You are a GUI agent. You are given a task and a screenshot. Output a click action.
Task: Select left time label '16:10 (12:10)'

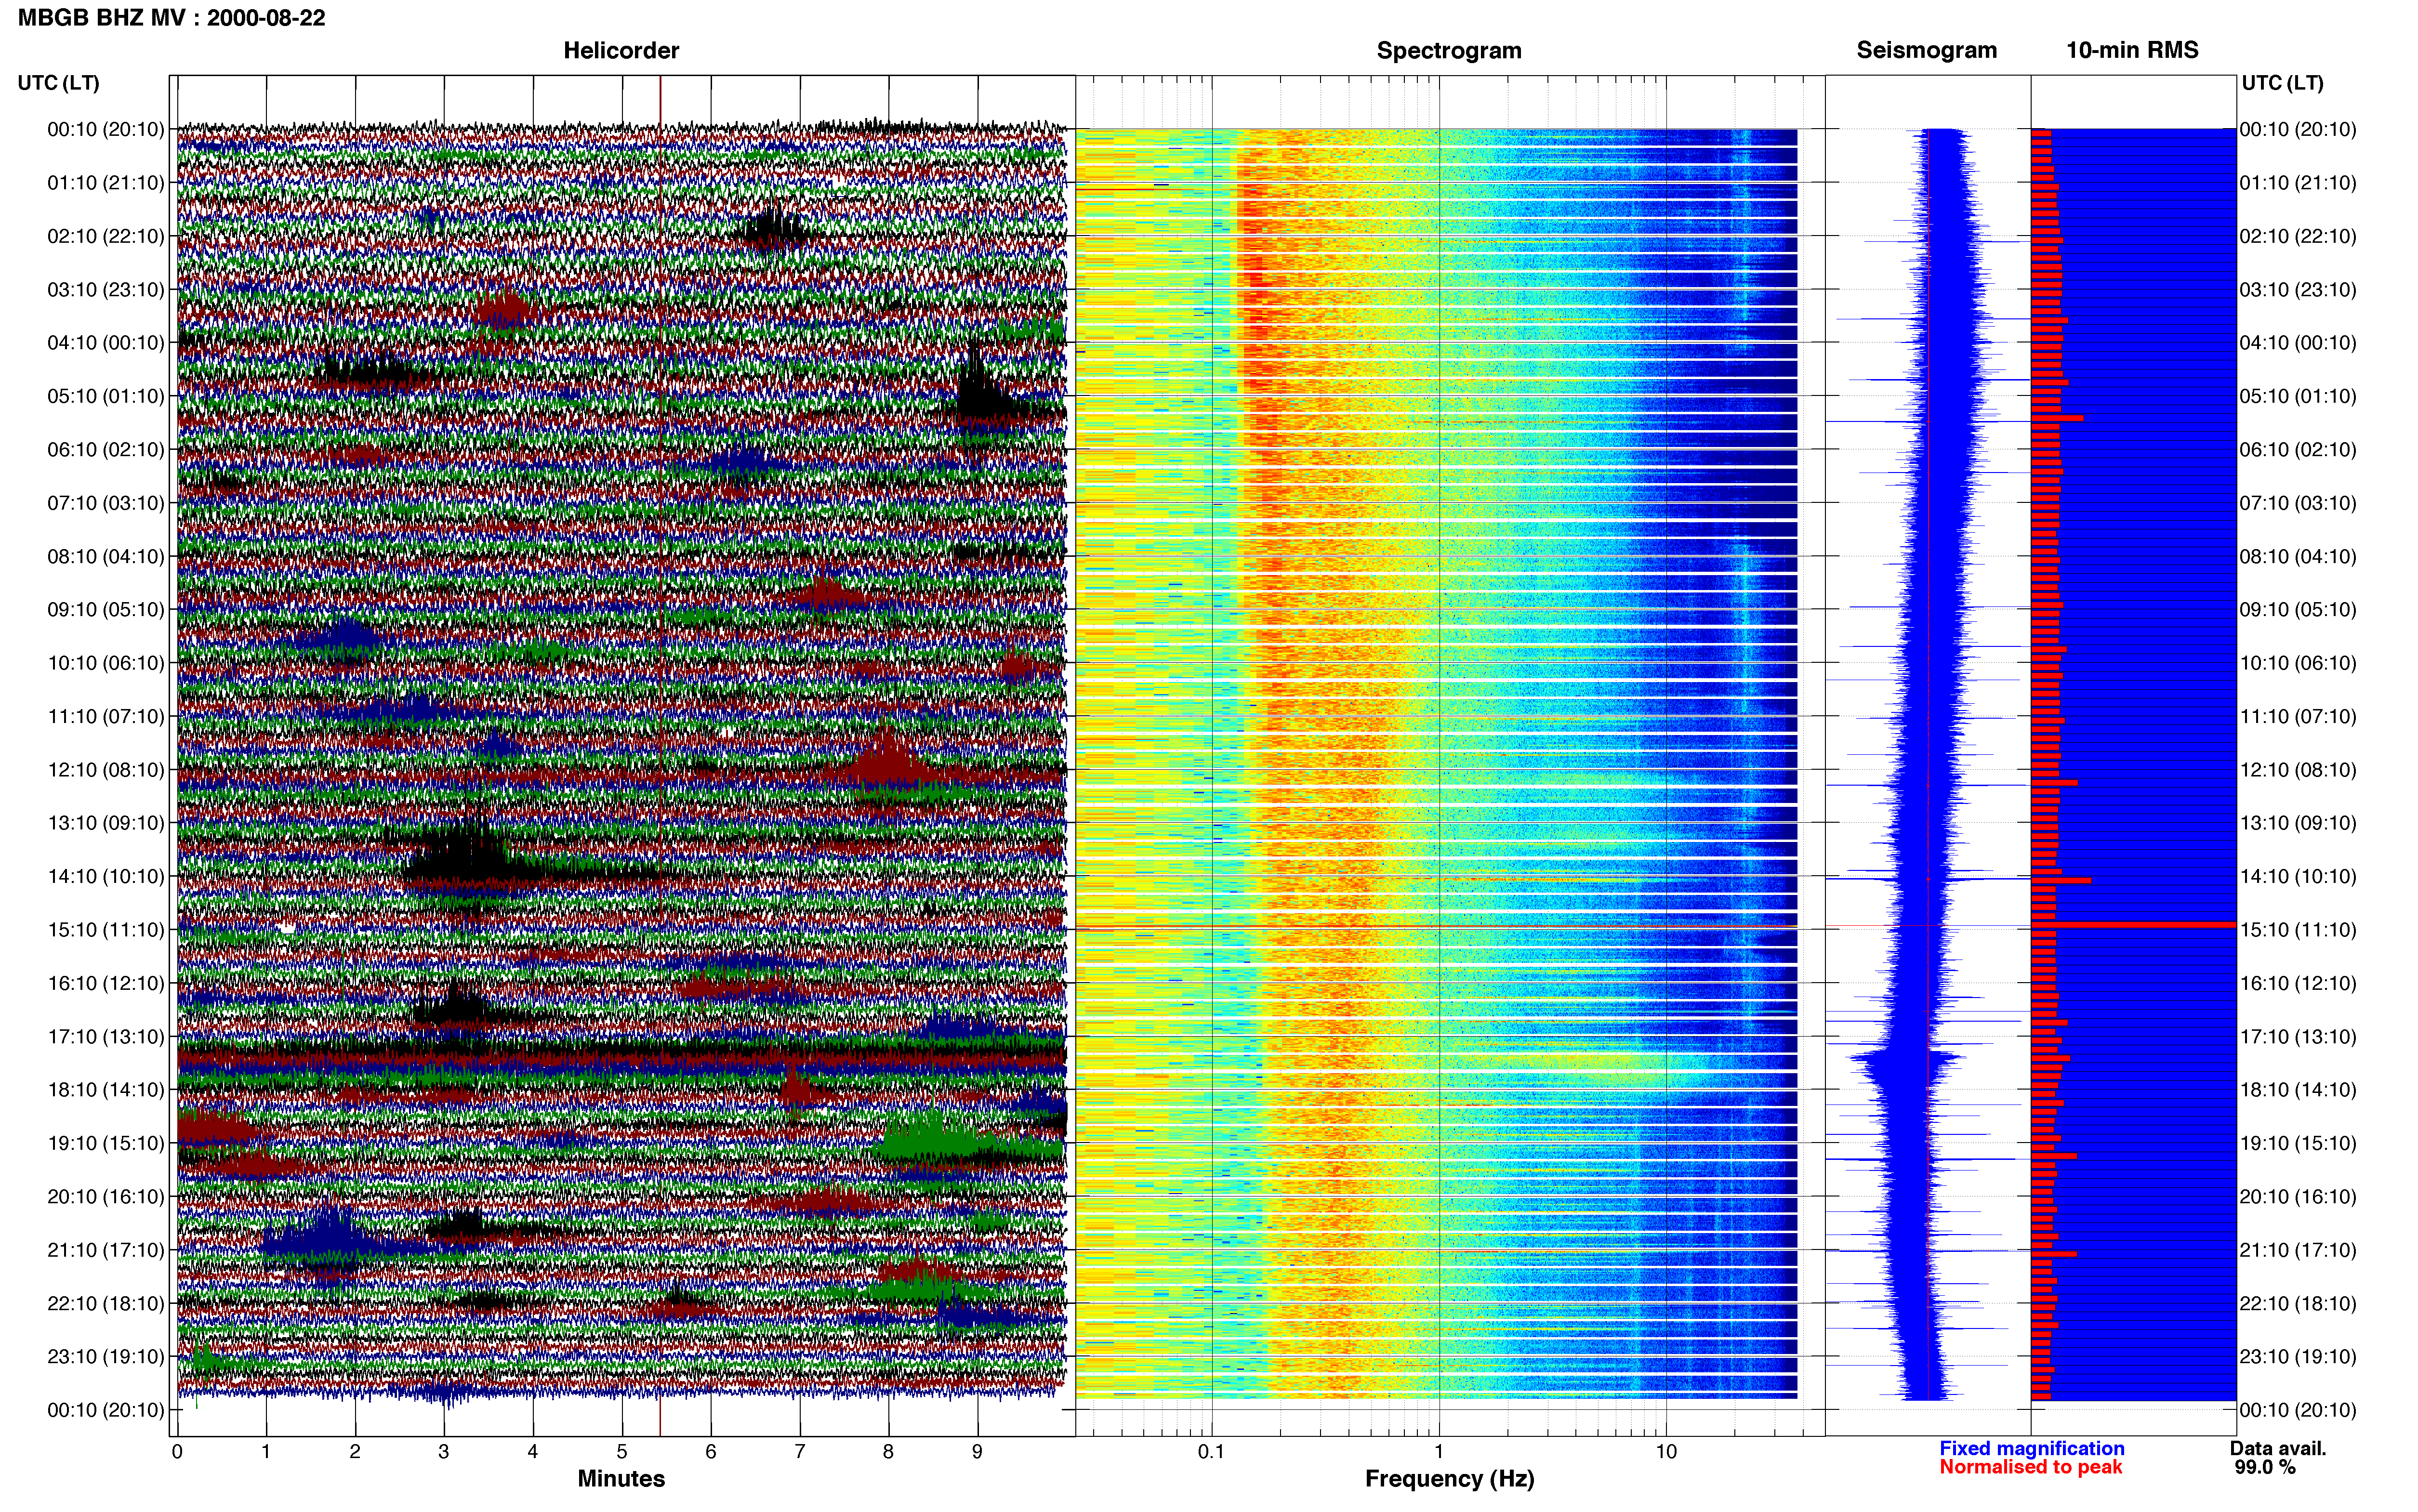106,983
